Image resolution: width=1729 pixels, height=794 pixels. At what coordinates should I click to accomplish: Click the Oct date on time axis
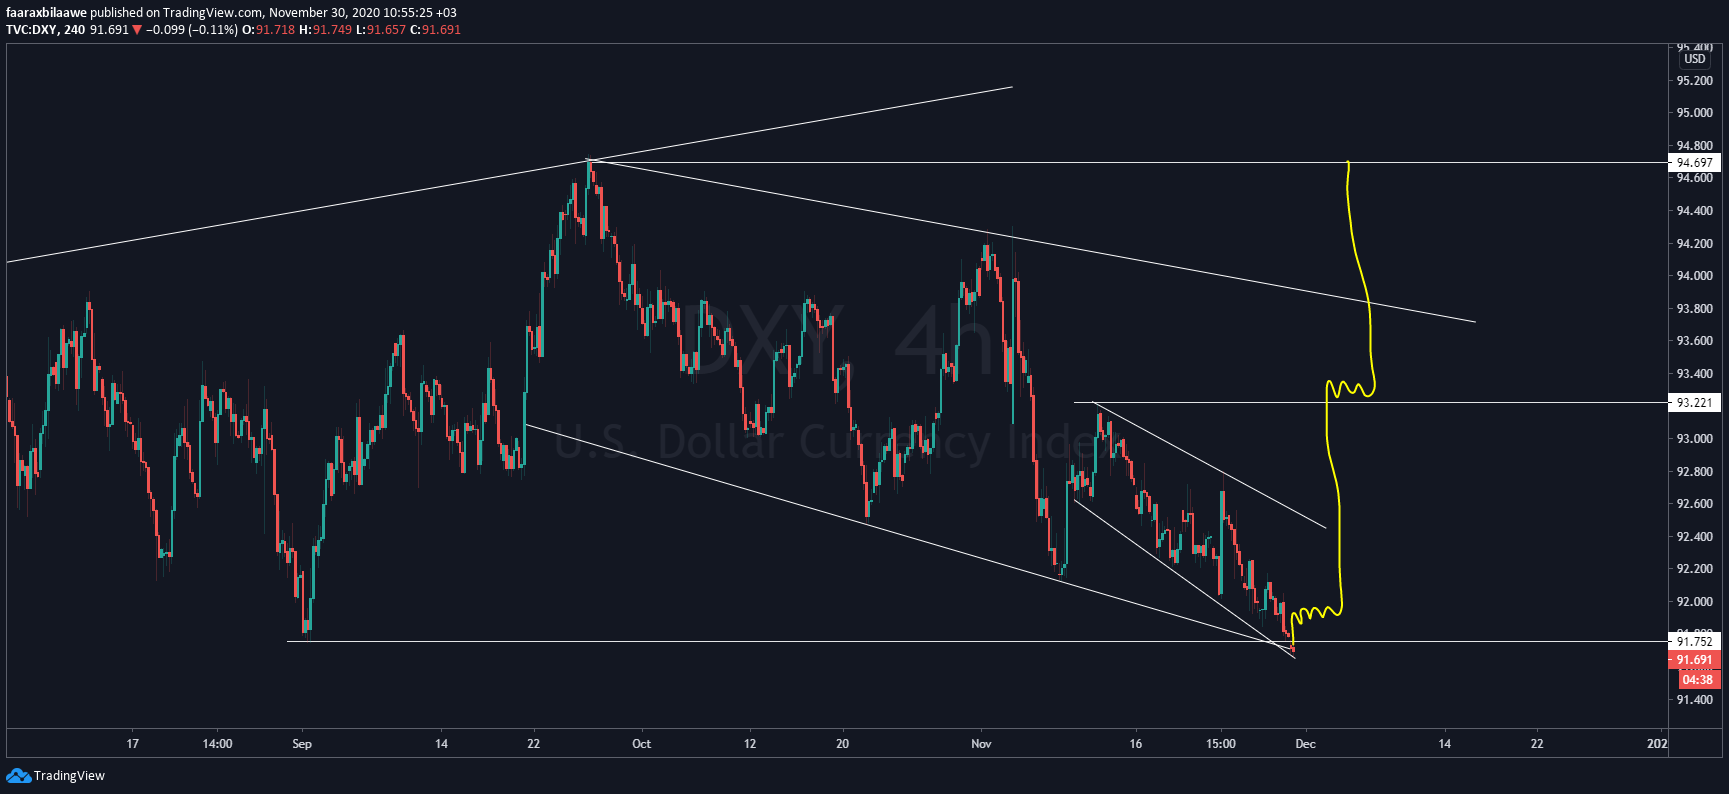click(x=642, y=744)
